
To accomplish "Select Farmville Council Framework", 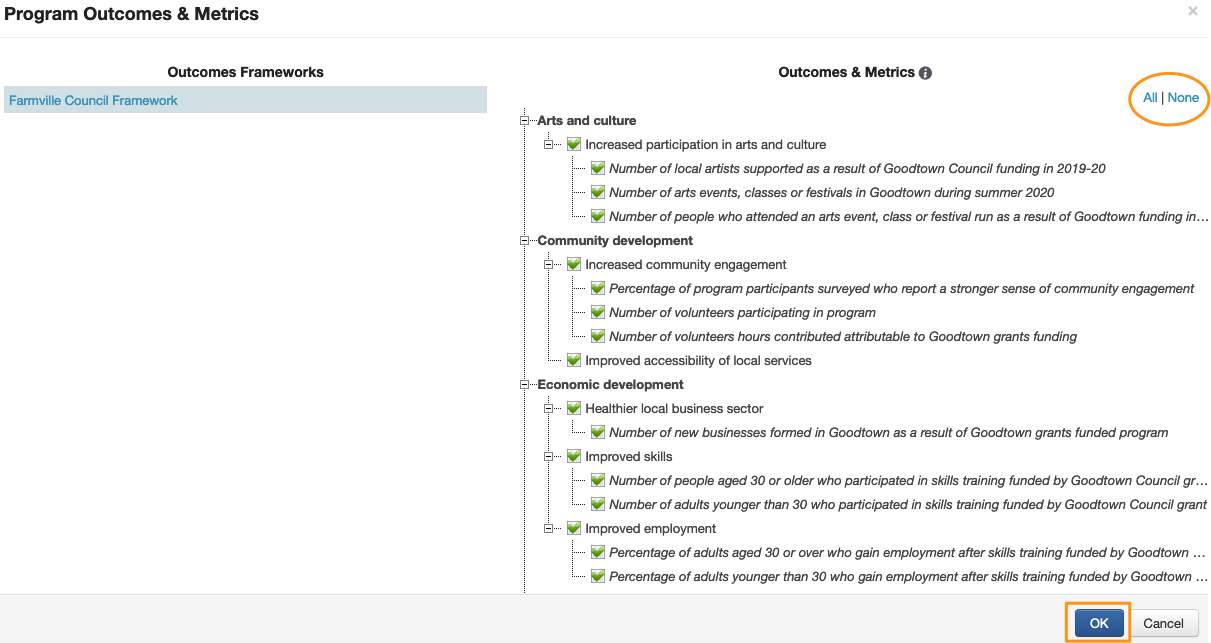I will point(93,101).
